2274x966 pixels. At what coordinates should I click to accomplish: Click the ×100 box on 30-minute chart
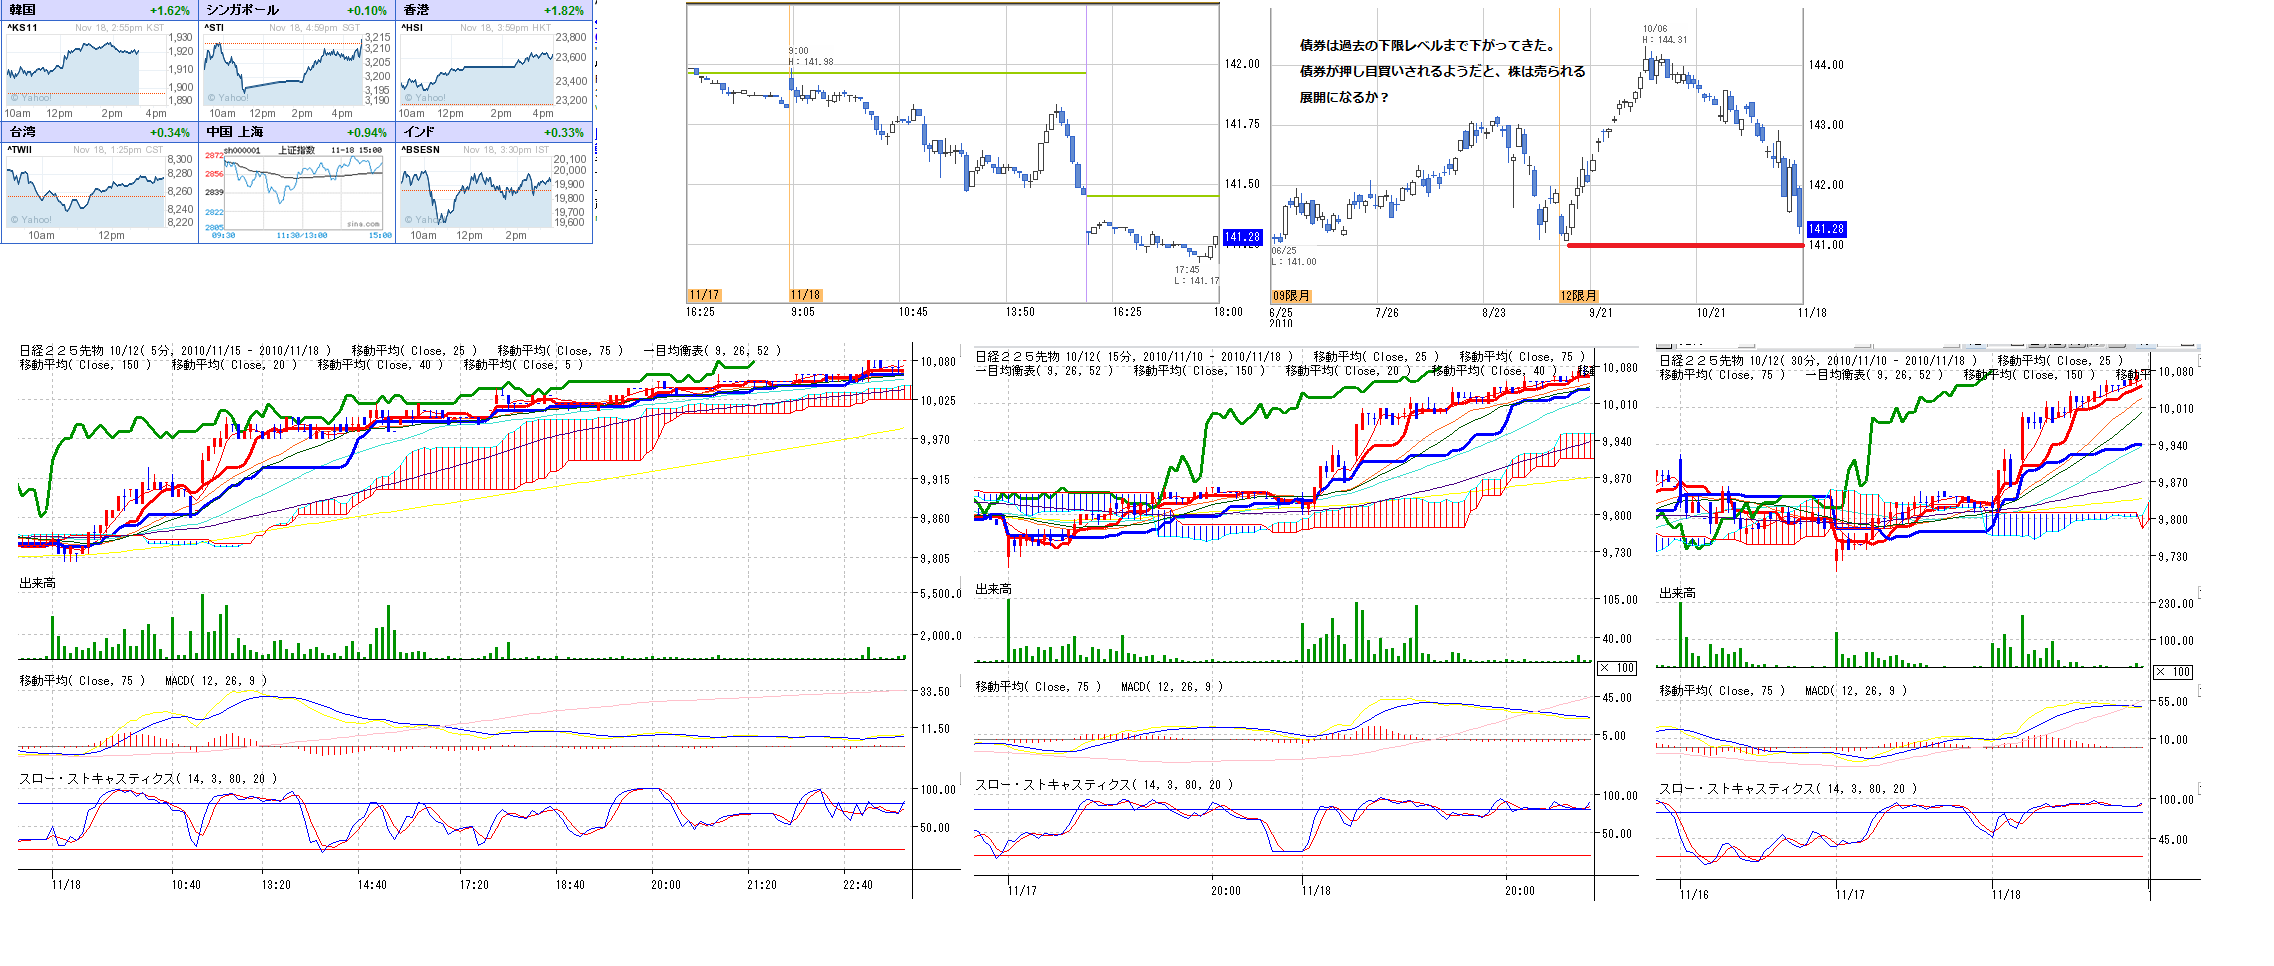pyautogui.click(x=2173, y=672)
